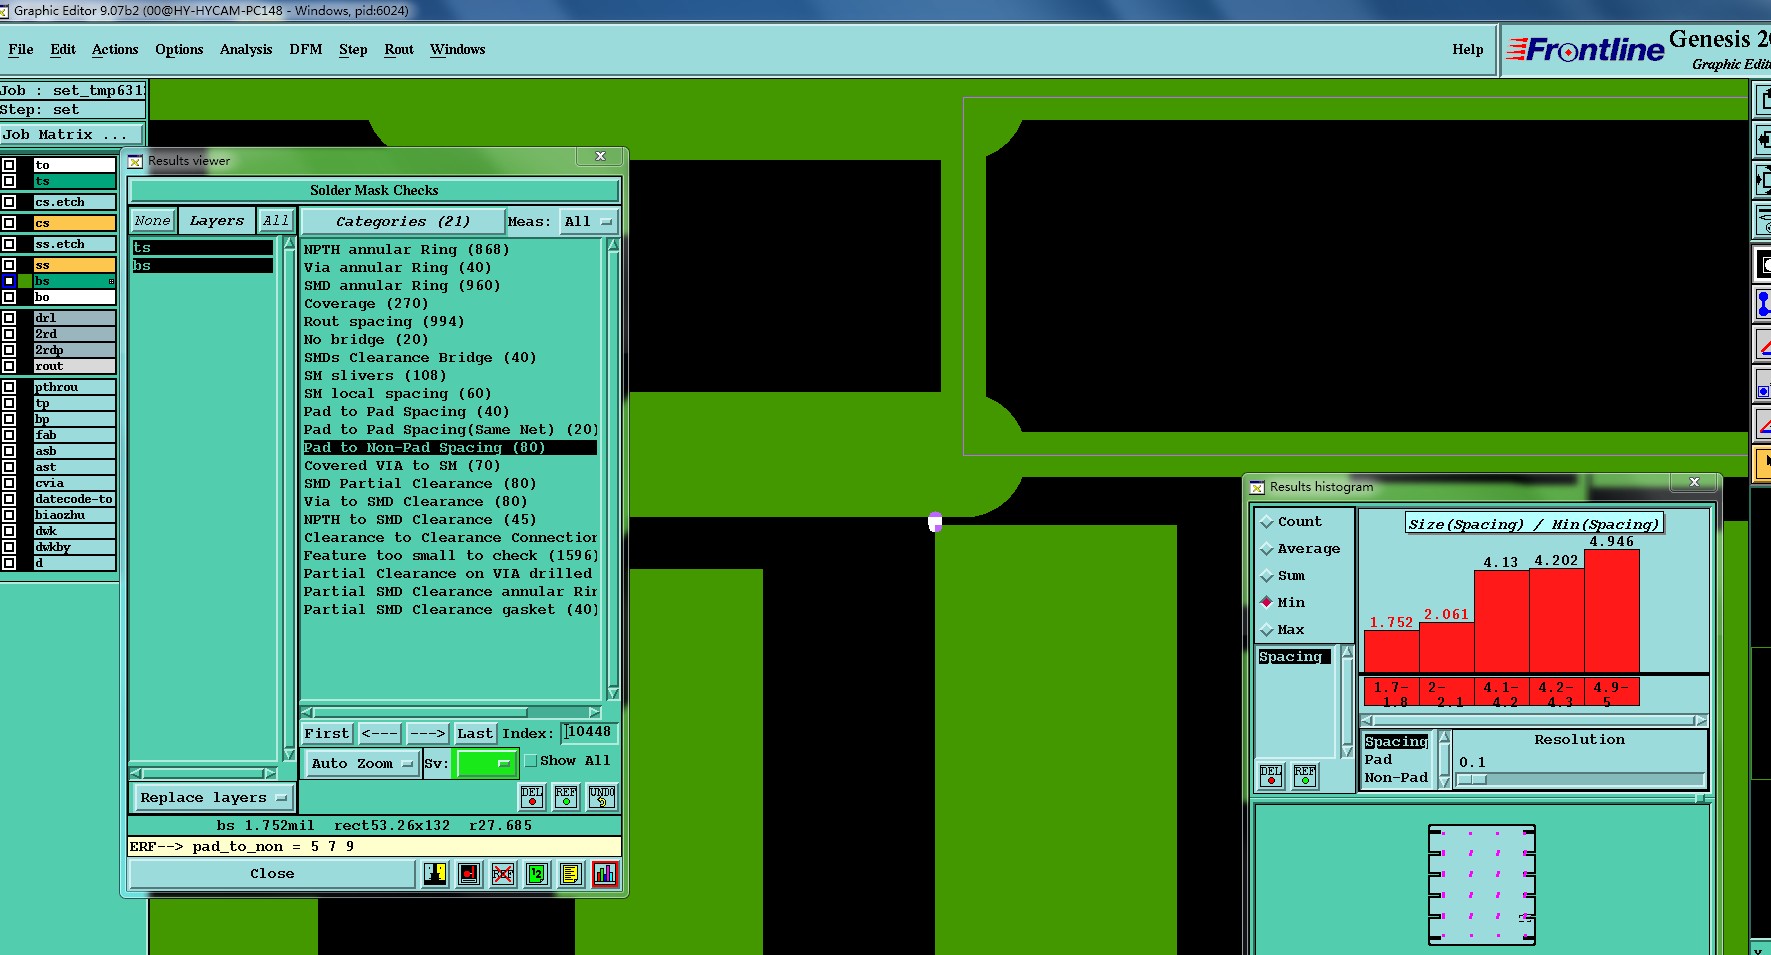Toggle display checkbox for layer 'bs'
1771x955 pixels.
tap(9, 281)
